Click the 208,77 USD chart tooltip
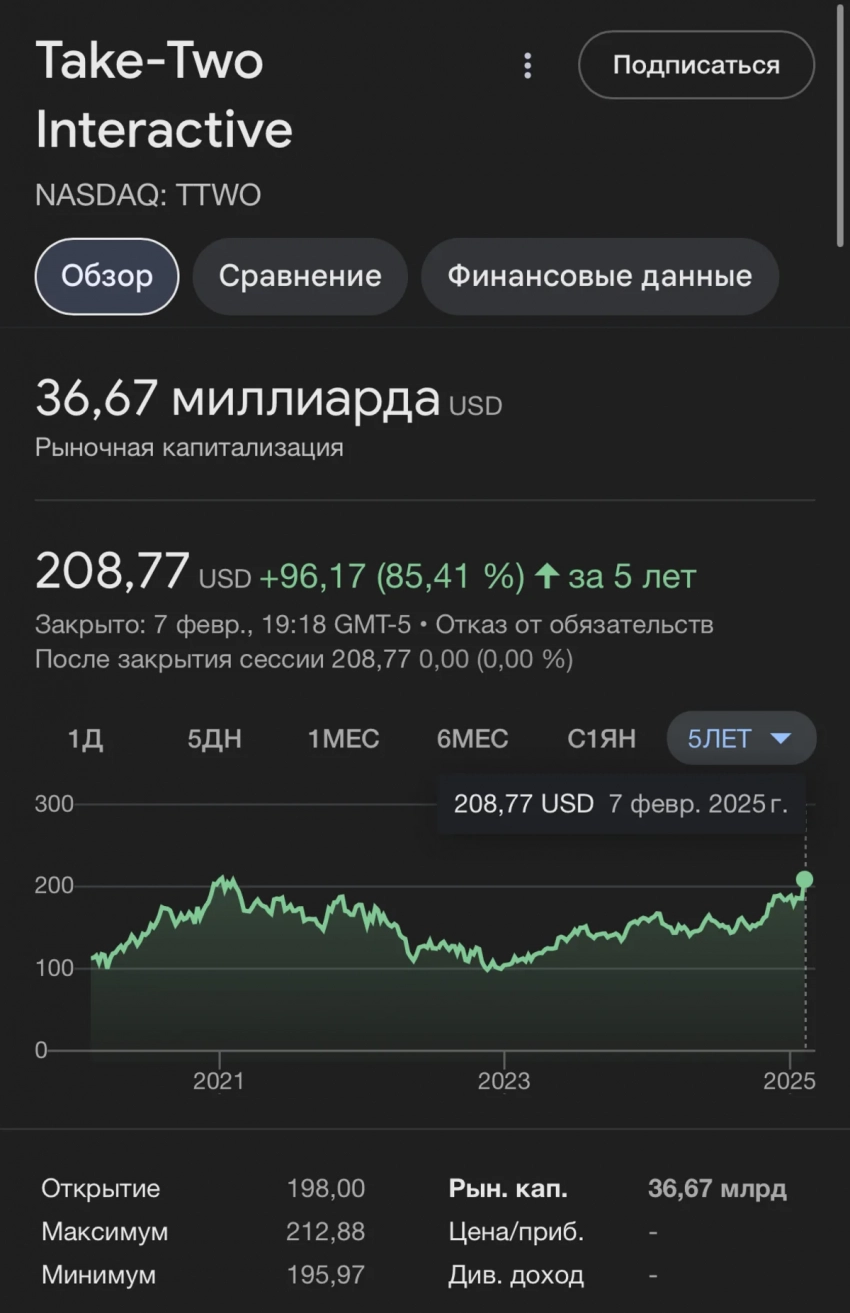The width and height of the screenshot is (850, 1313). coord(620,804)
